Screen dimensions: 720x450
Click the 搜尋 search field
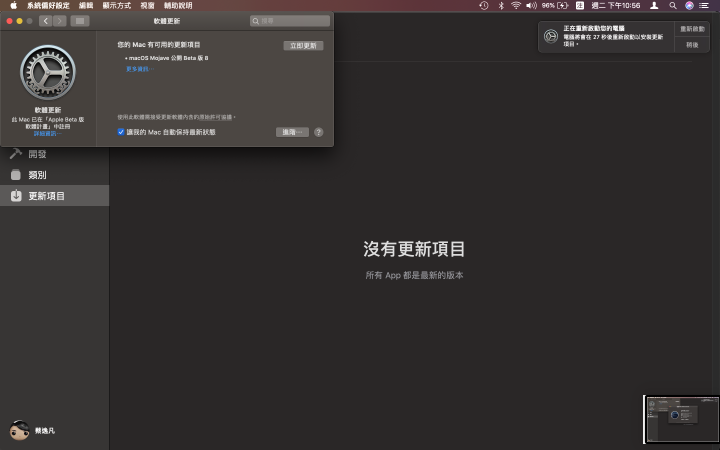pos(290,21)
